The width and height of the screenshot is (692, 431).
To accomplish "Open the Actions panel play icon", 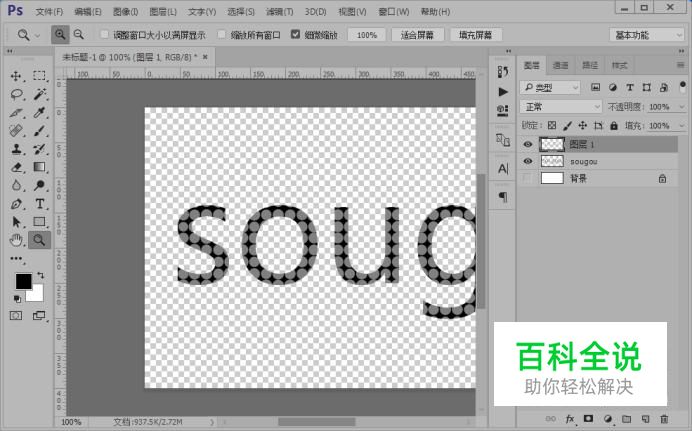I will [x=503, y=92].
